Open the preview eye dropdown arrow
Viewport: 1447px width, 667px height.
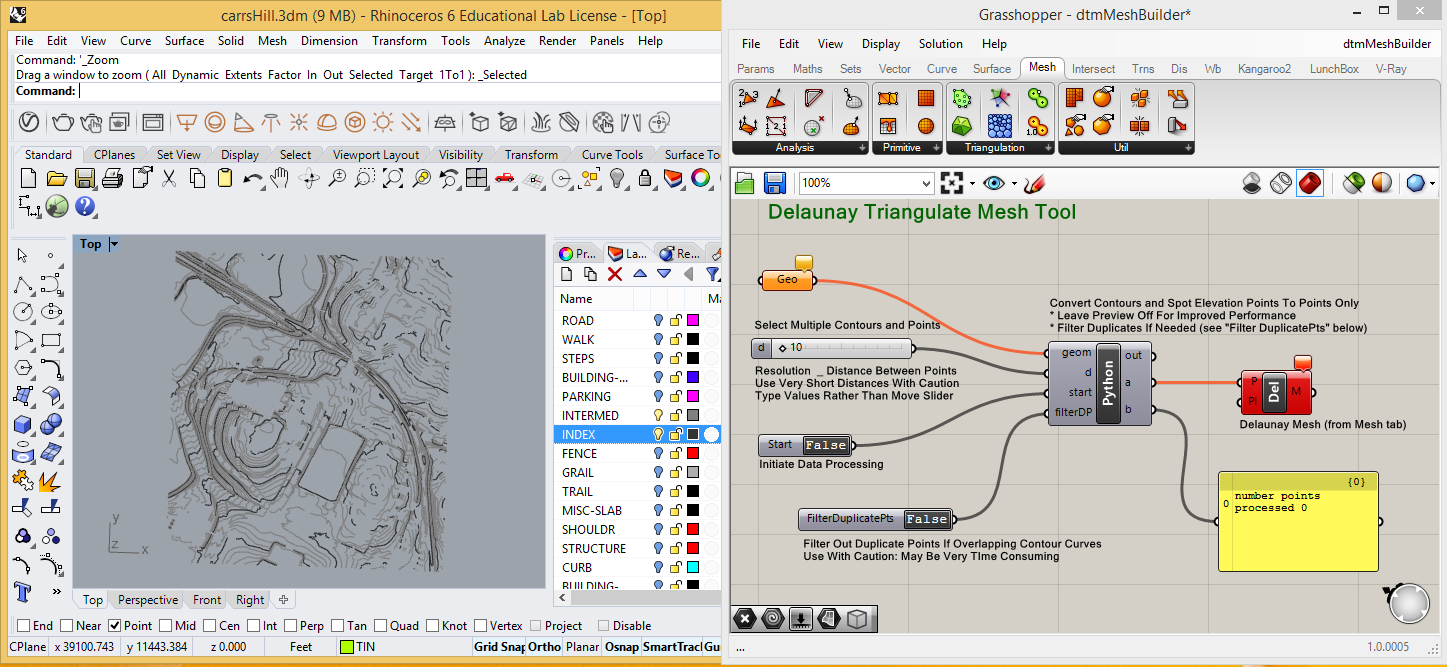(x=1014, y=183)
